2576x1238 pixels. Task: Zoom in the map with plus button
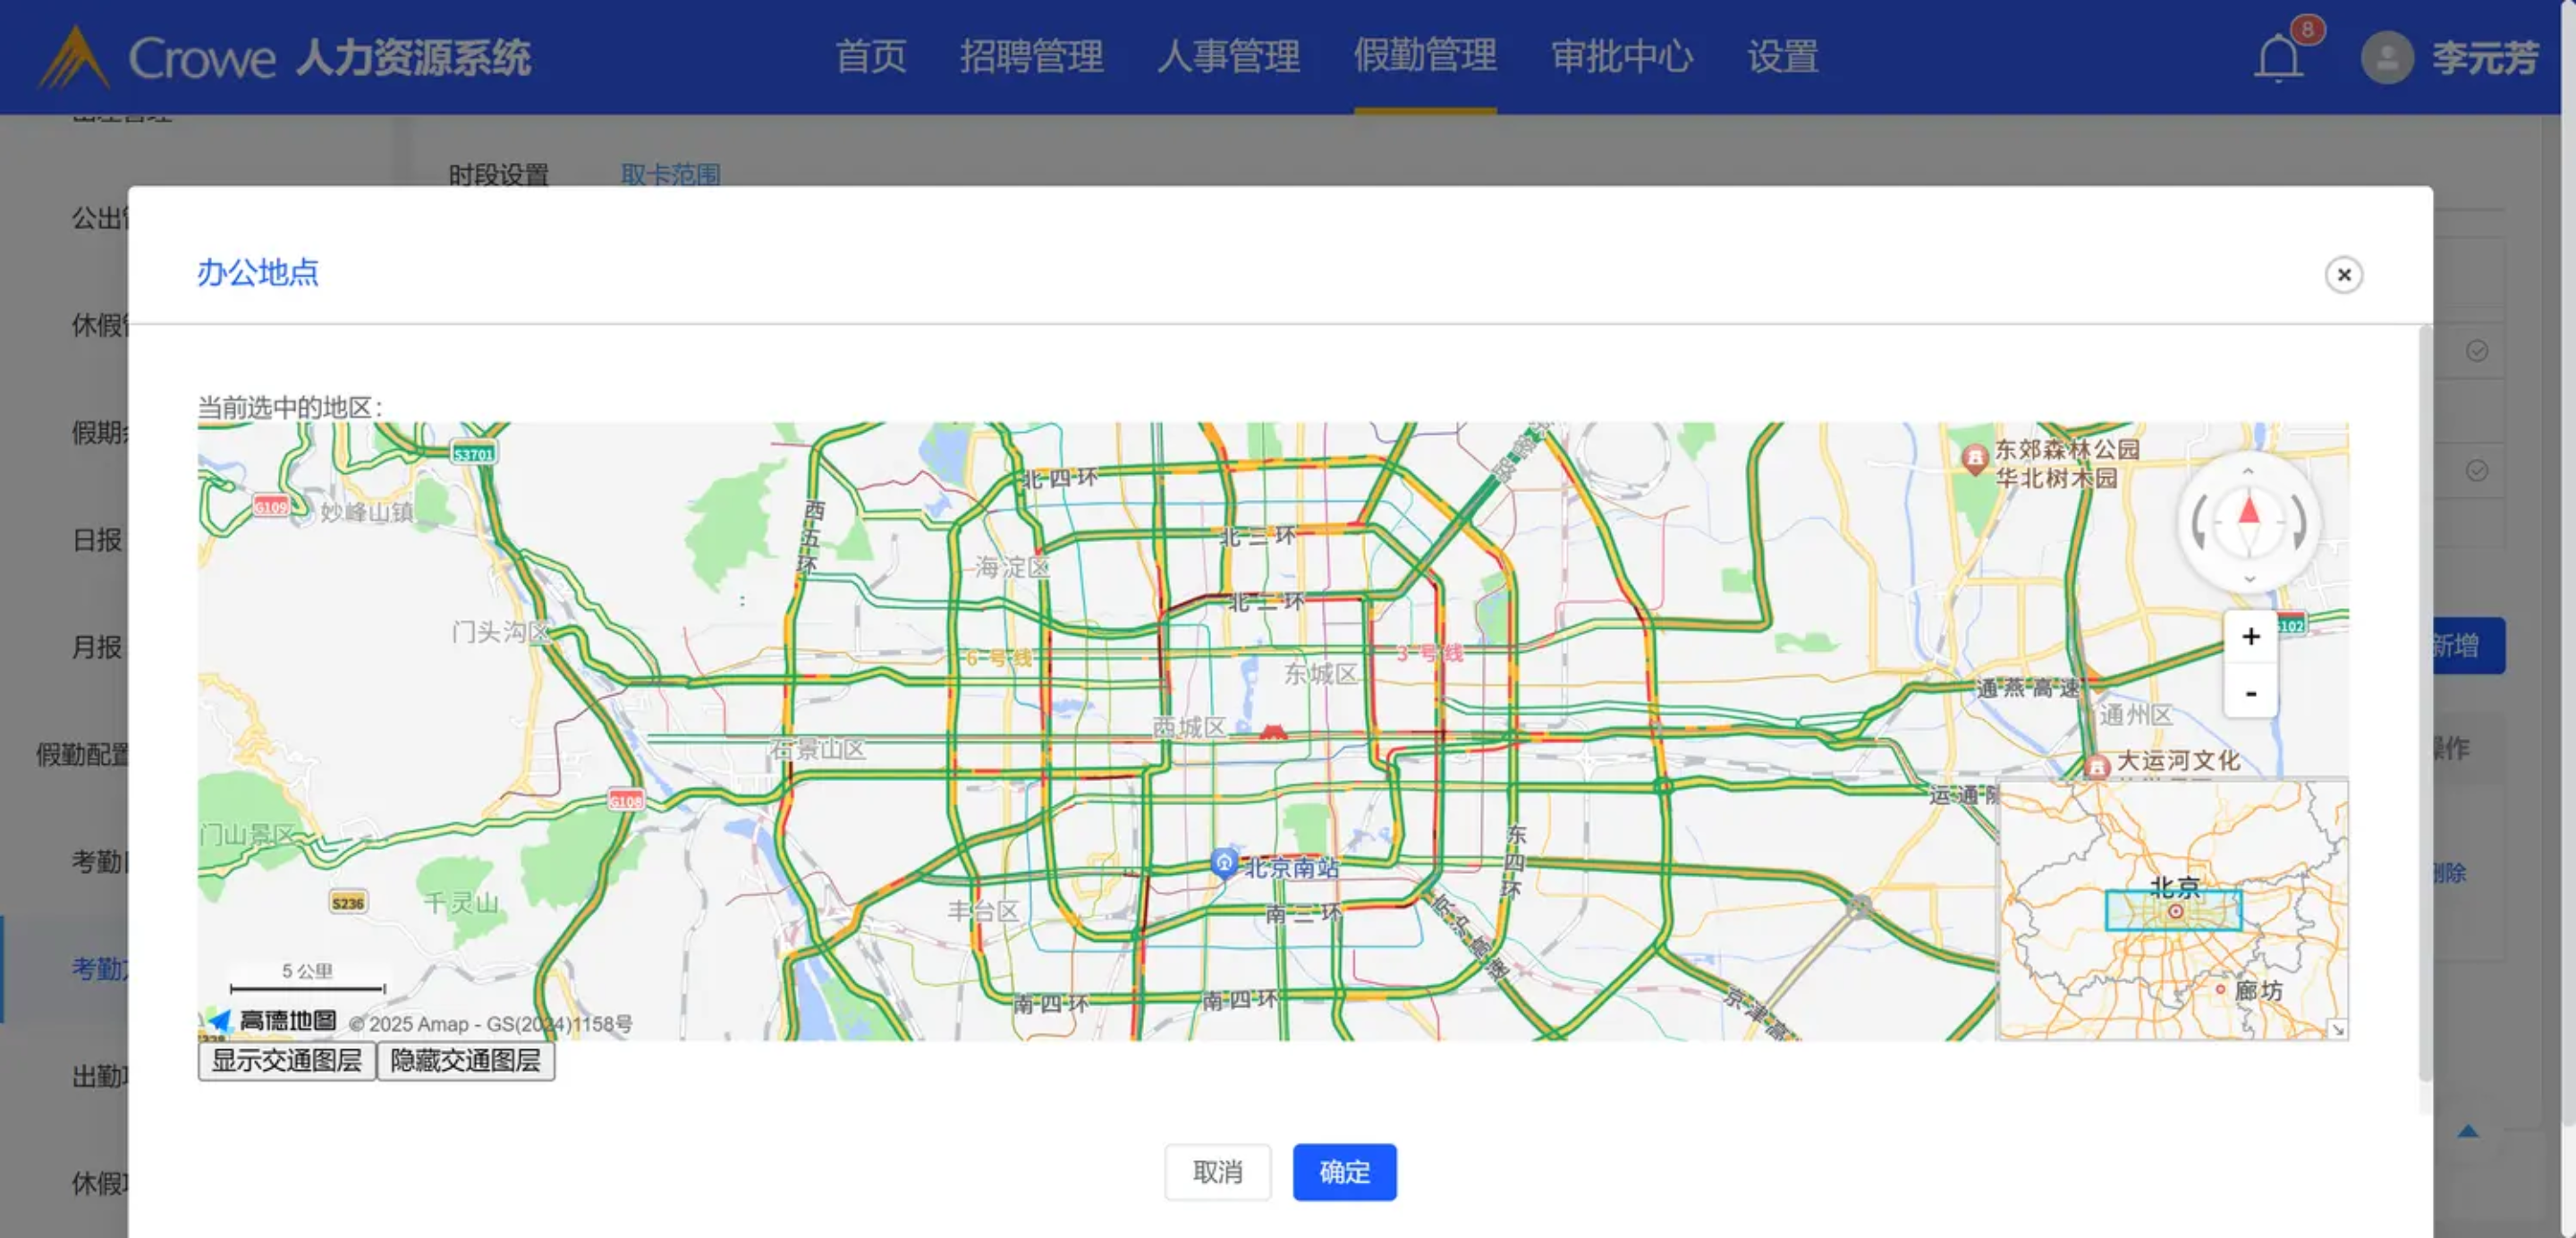coord(2250,636)
